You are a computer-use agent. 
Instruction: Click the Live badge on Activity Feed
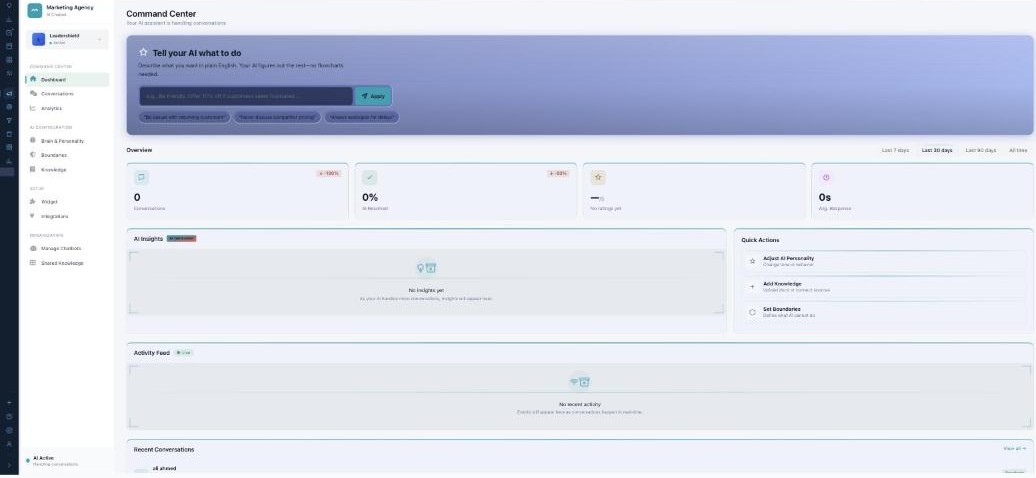[x=184, y=353]
